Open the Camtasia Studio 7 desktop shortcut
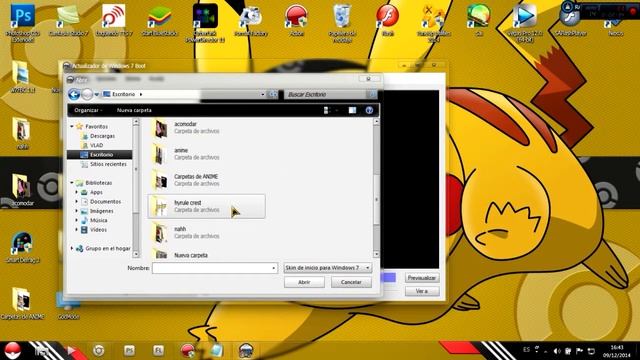640x360 pixels. 68,20
